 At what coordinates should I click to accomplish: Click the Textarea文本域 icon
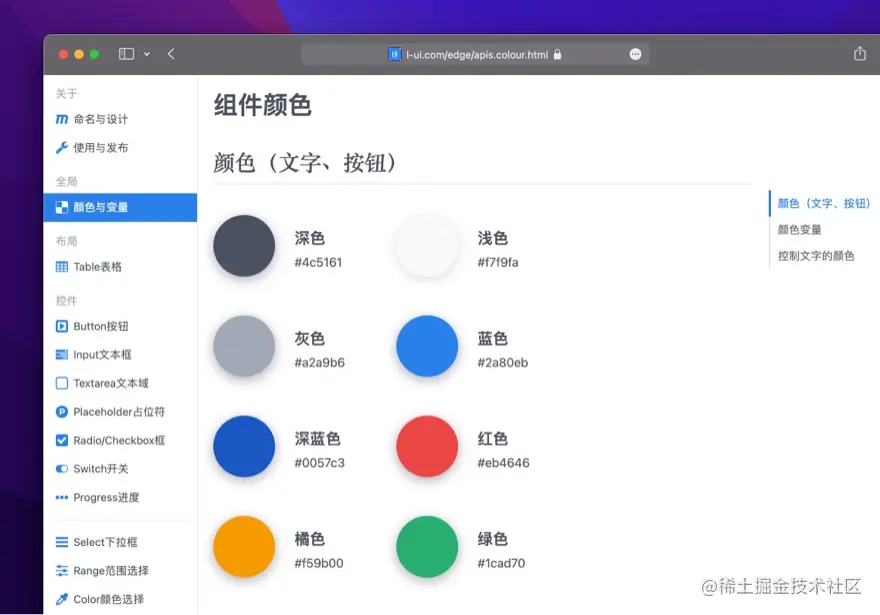click(61, 383)
